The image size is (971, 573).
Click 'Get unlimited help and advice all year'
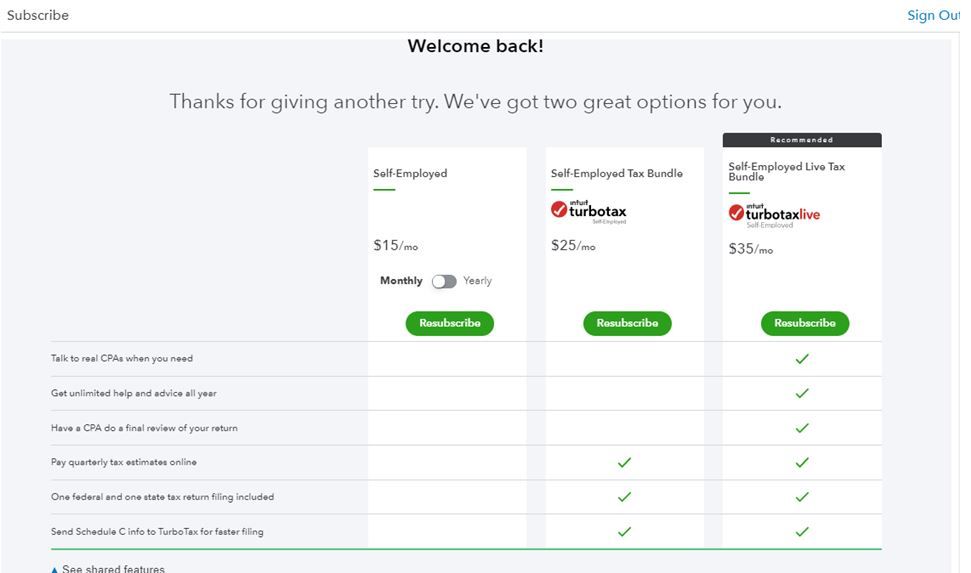pyautogui.click(x=134, y=393)
